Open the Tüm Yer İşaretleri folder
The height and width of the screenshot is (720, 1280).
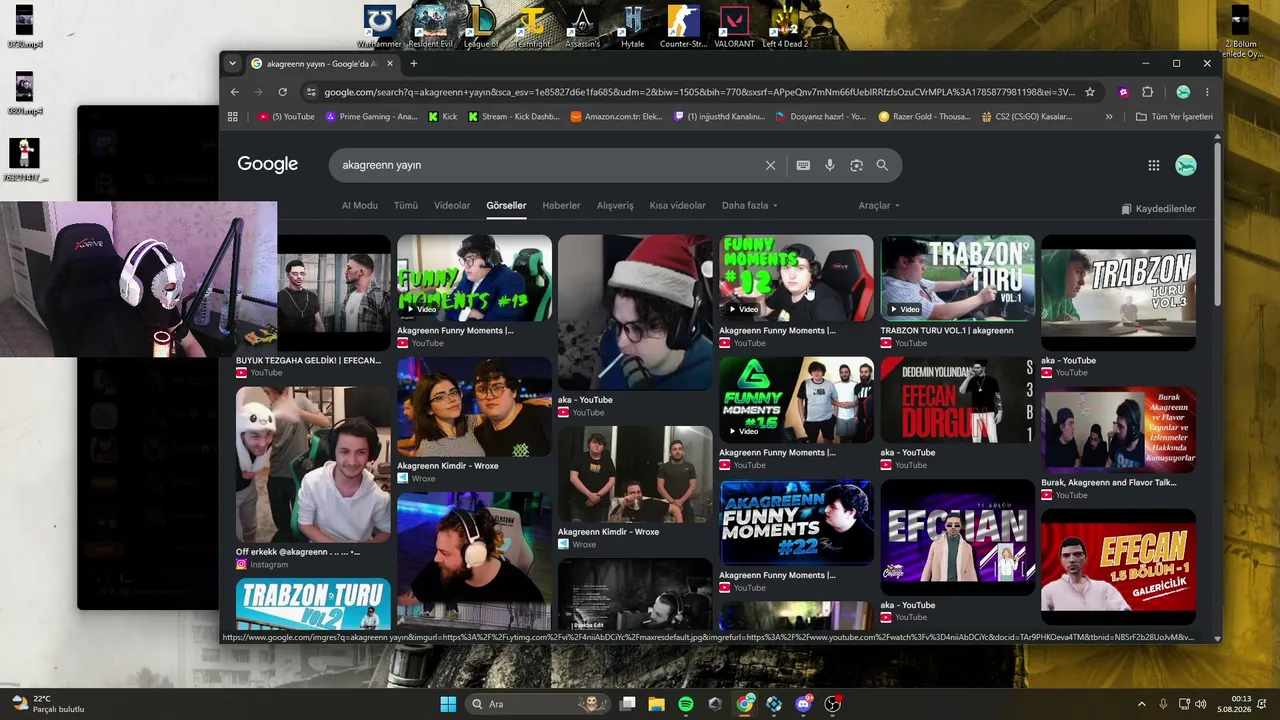coord(1174,117)
